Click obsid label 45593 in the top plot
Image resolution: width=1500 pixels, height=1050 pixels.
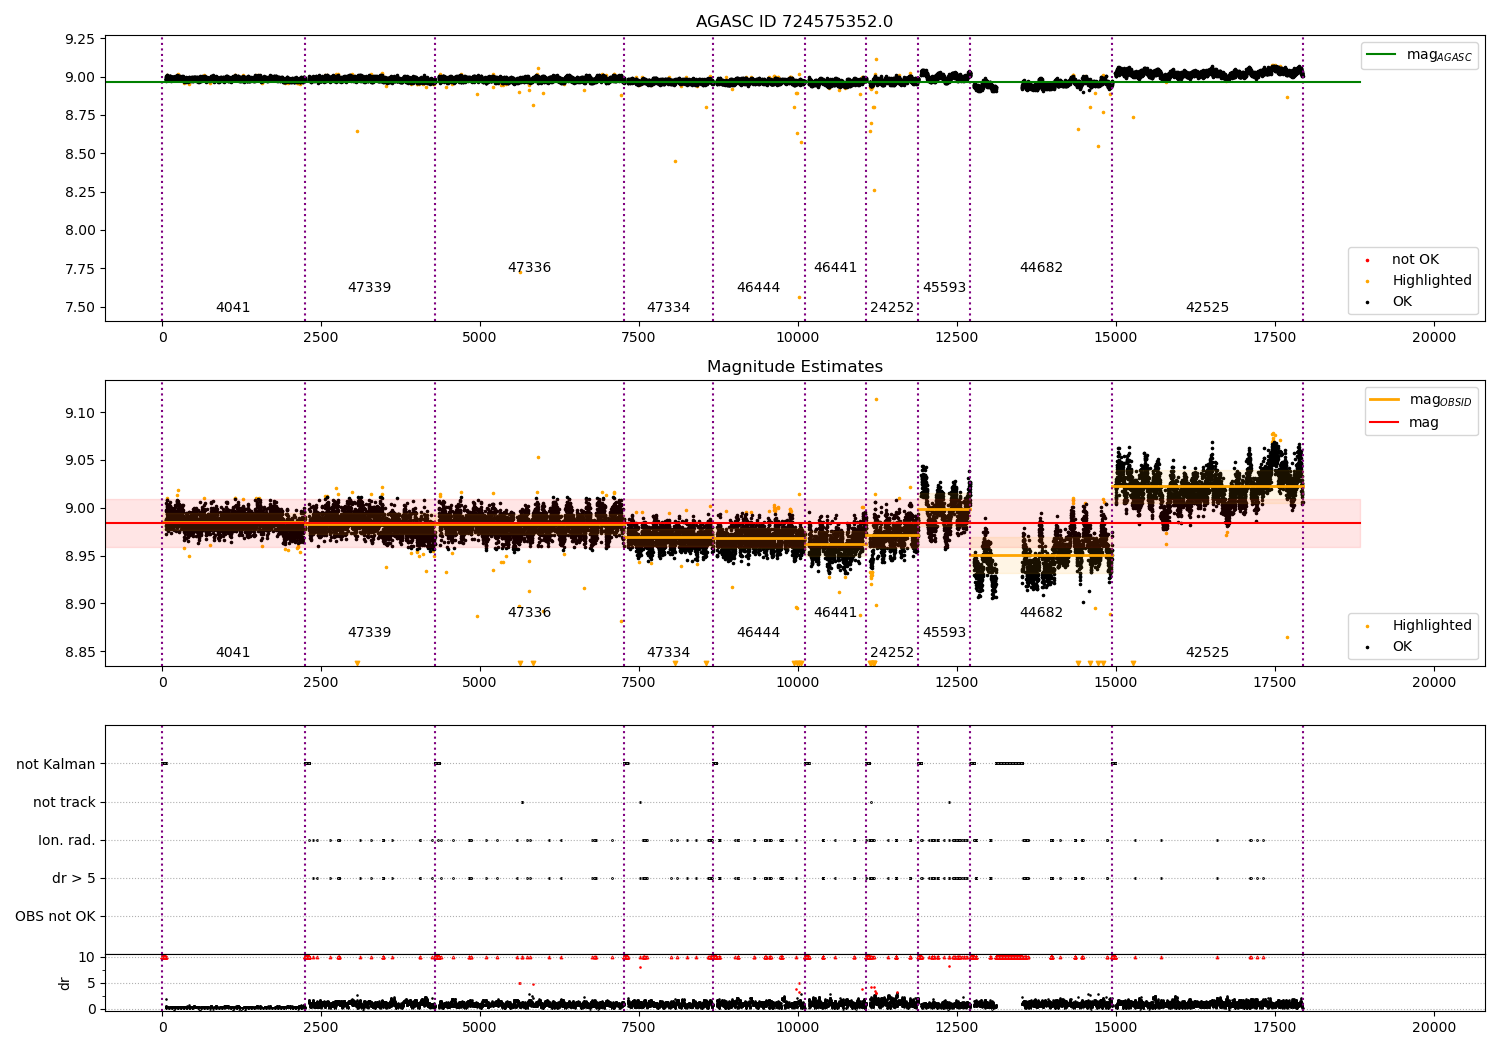click(944, 288)
